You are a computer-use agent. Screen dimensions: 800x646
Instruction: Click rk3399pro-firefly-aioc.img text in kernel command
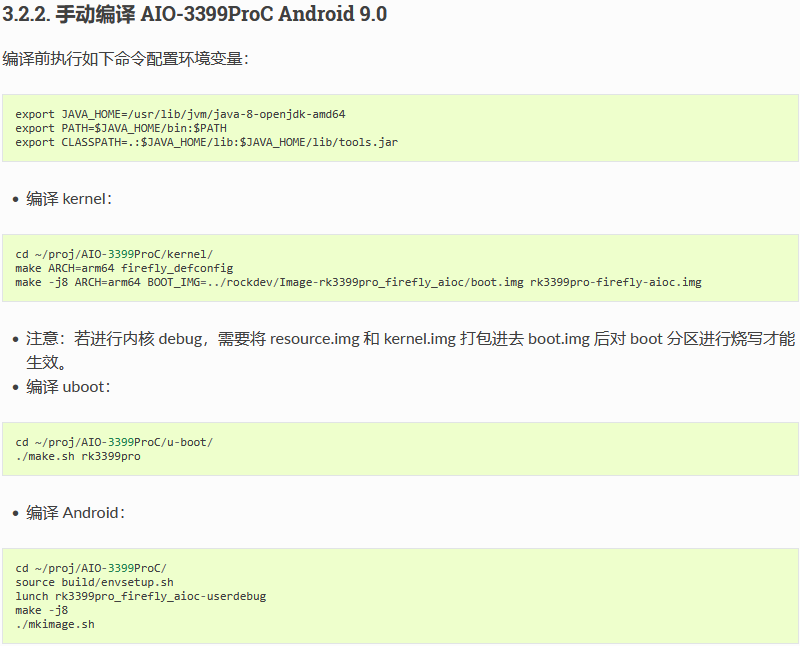pyautogui.click(x=616, y=282)
